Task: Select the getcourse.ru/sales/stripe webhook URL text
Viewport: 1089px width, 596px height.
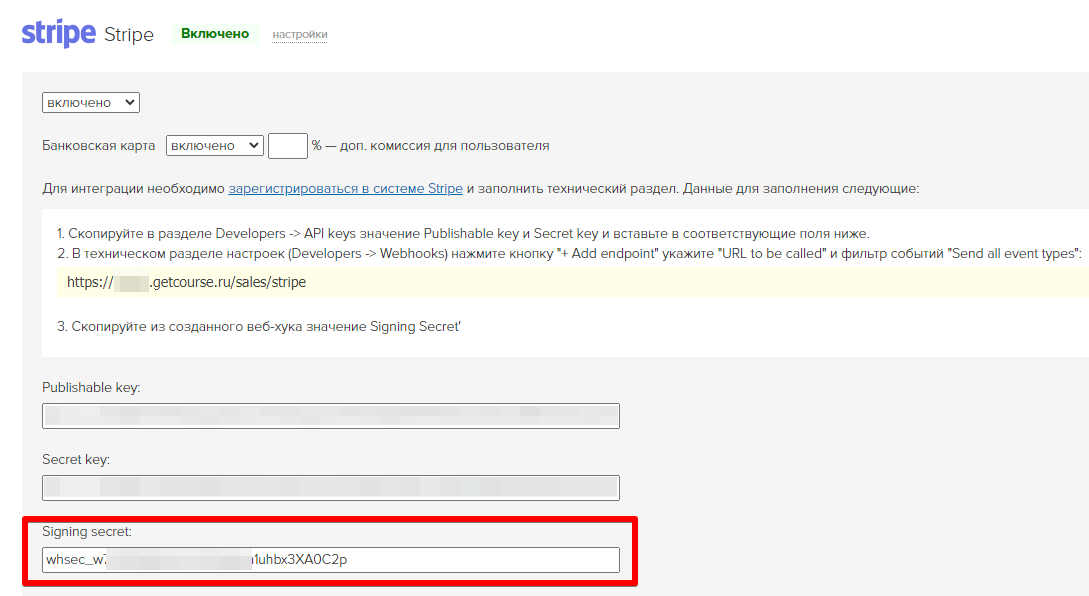Action: pos(186,282)
